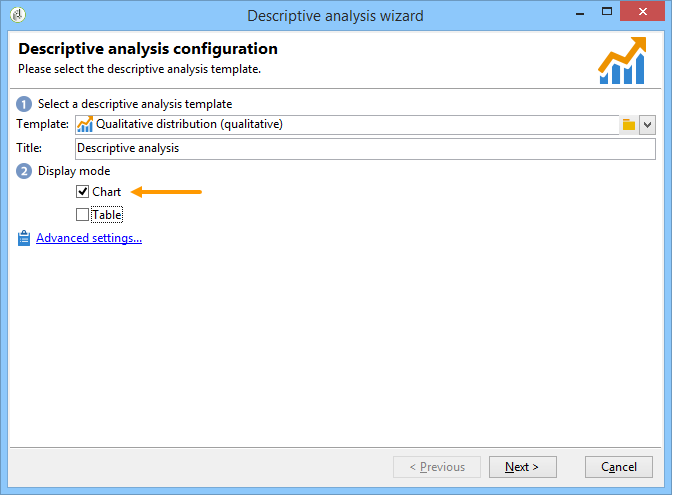The image size is (689, 503).
Task: Maximize the wizard window
Action: (607, 12)
